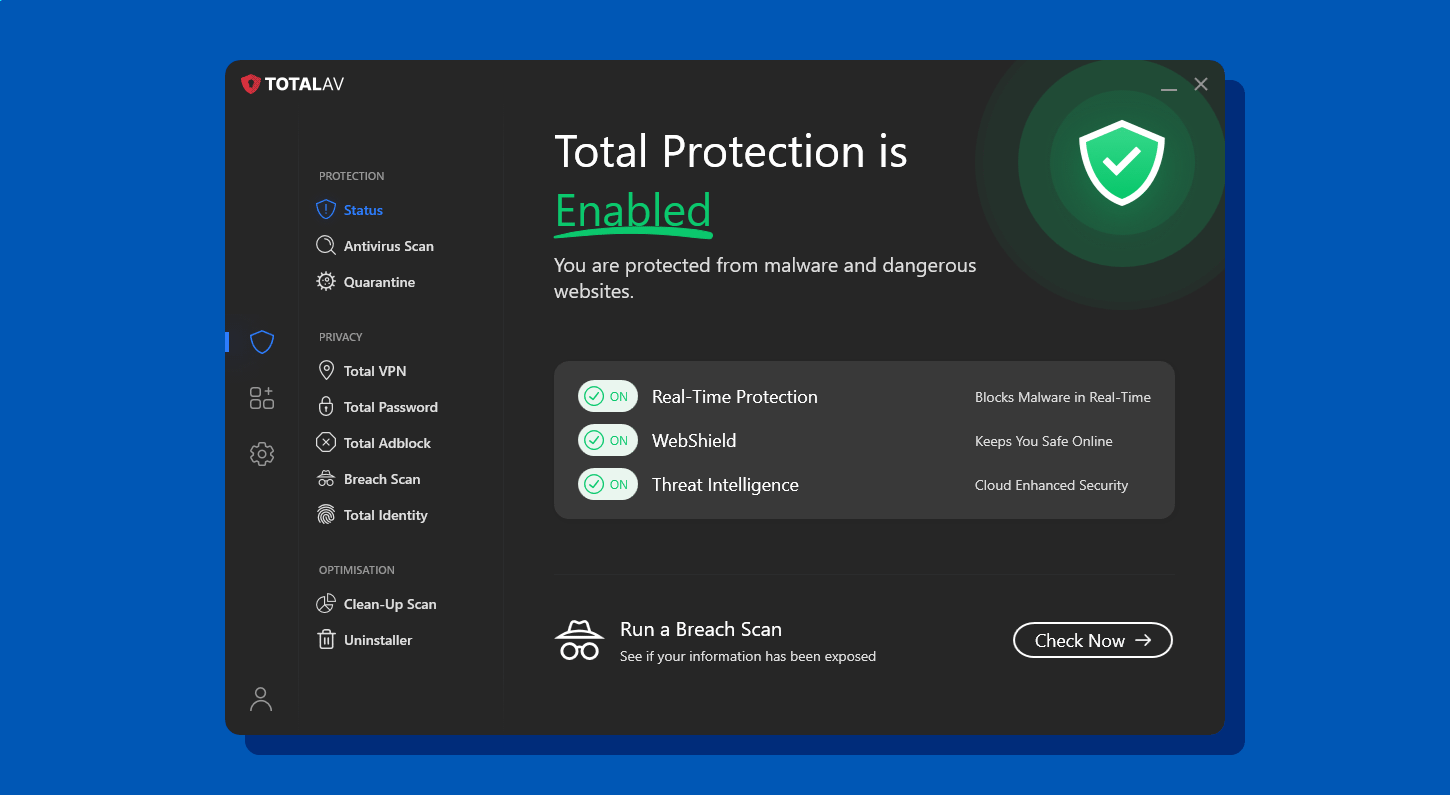Image resolution: width=1450 pixels, height=795 pixels.
Task: Toggle Real-Time Protection off
Action: tap(607, 396)
